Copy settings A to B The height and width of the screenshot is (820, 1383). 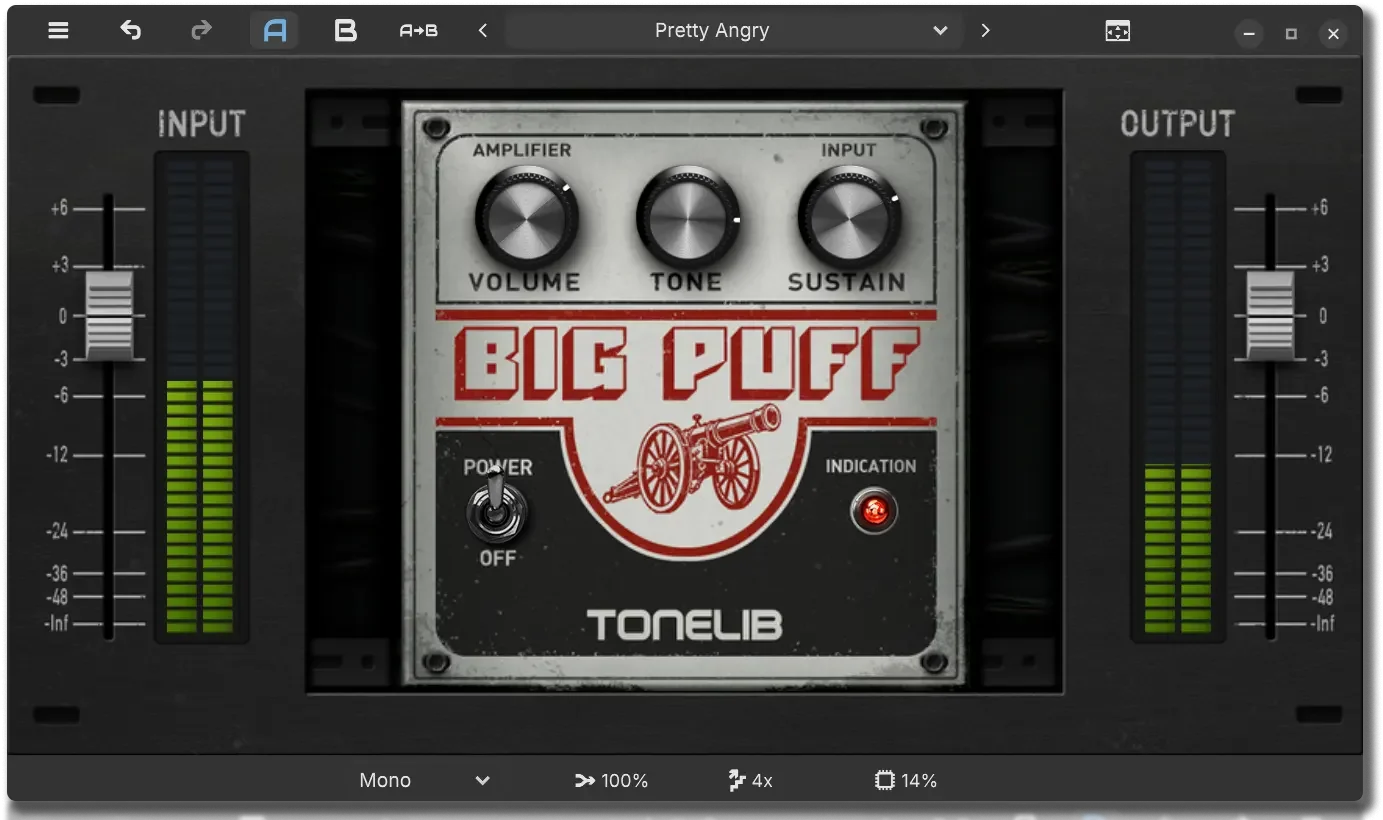point(418,31)
